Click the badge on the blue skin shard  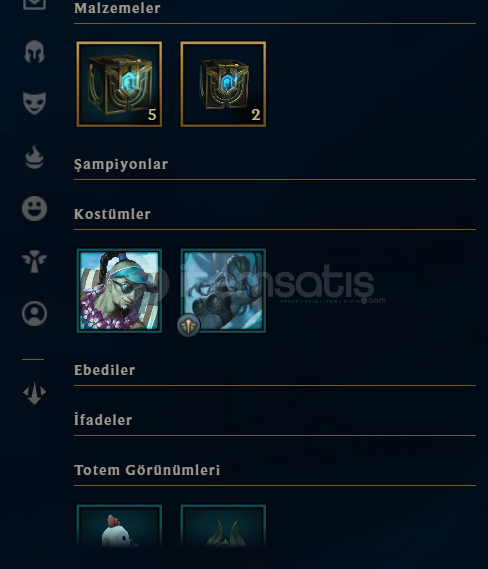tap(189, 326)
